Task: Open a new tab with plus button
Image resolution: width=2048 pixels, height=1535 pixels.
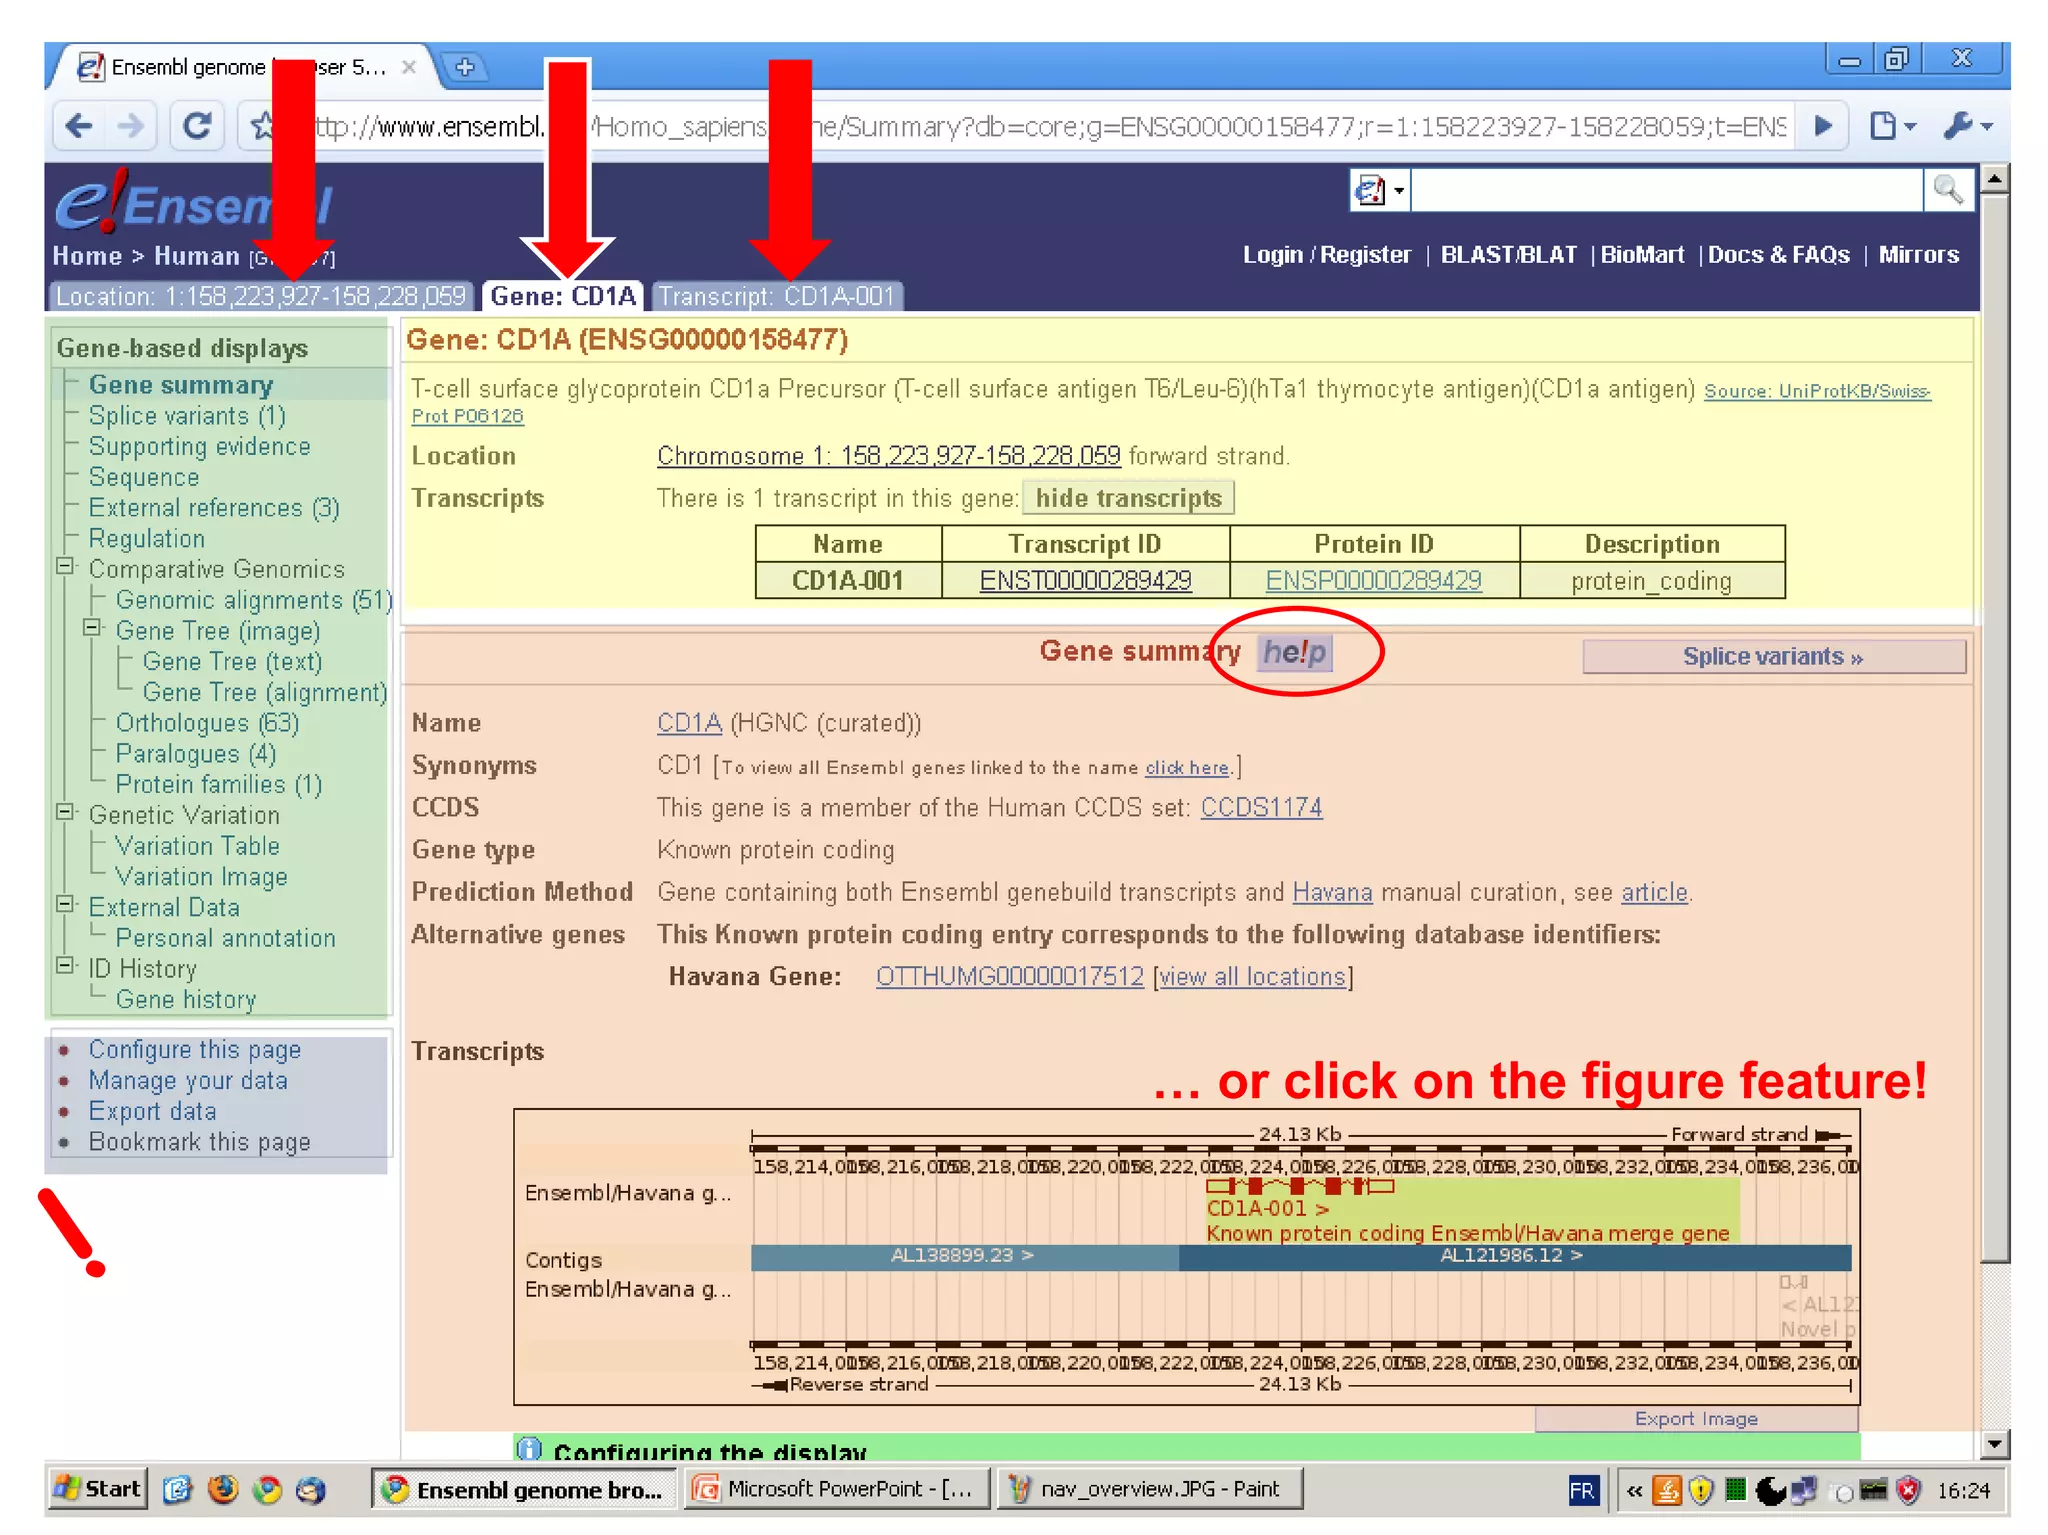Action: click(x=465, y=67)
